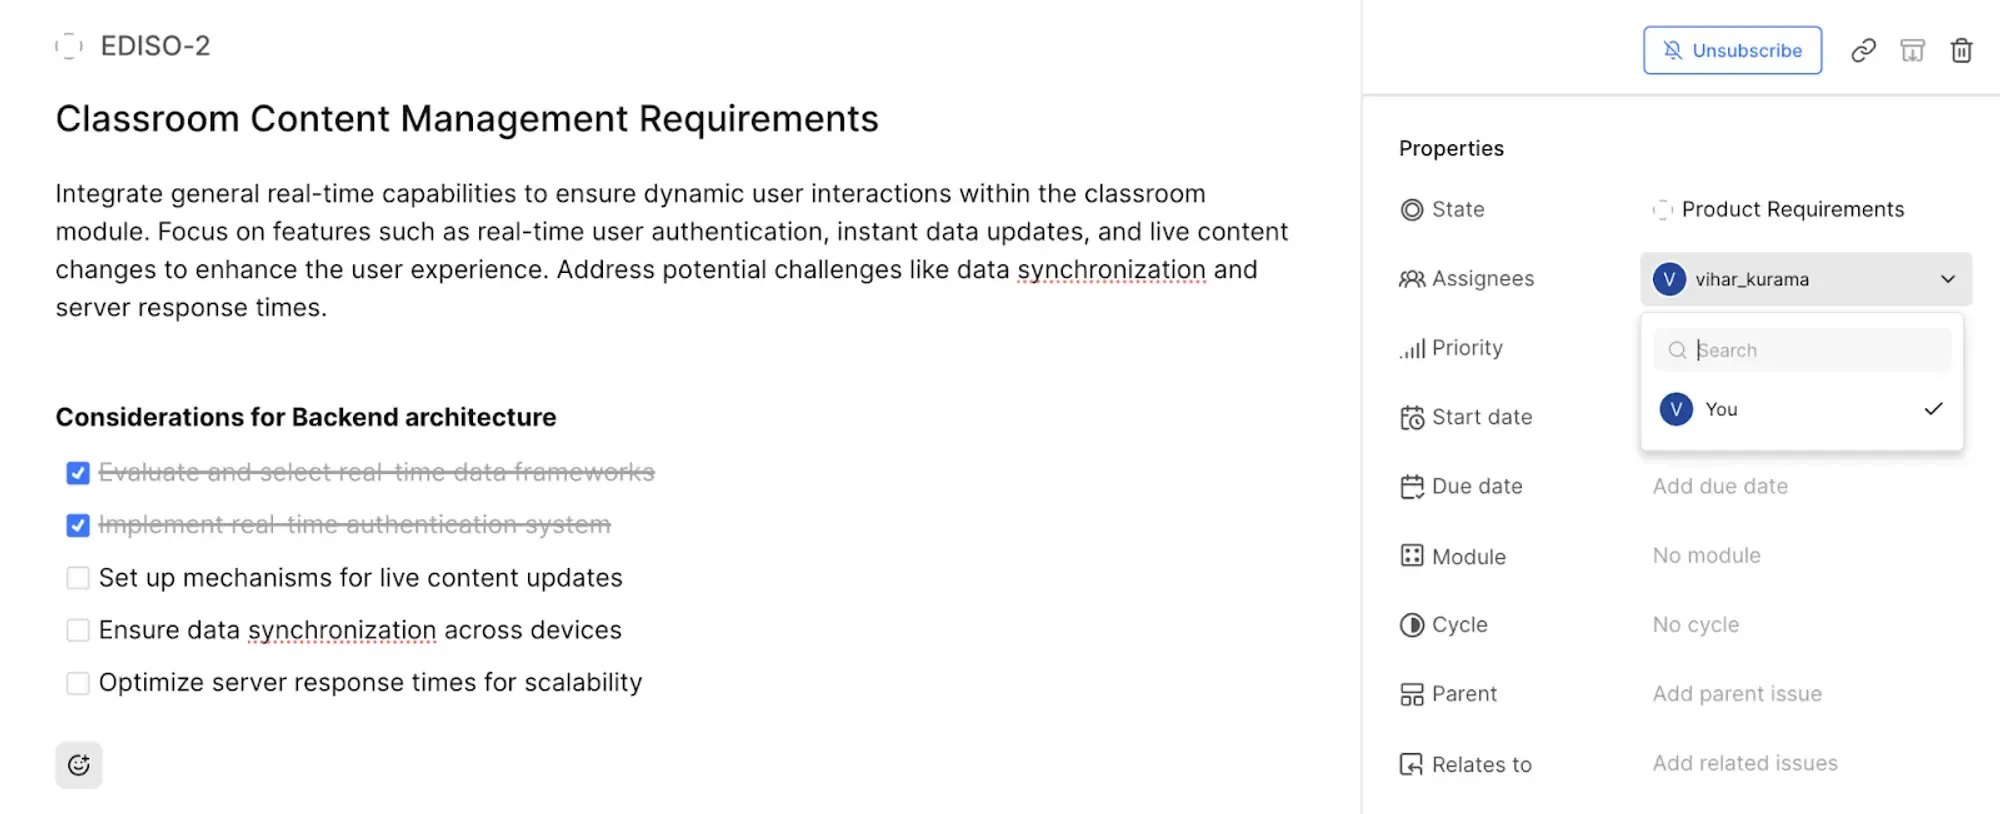Open the No module dropdown

coord(1706,556)
